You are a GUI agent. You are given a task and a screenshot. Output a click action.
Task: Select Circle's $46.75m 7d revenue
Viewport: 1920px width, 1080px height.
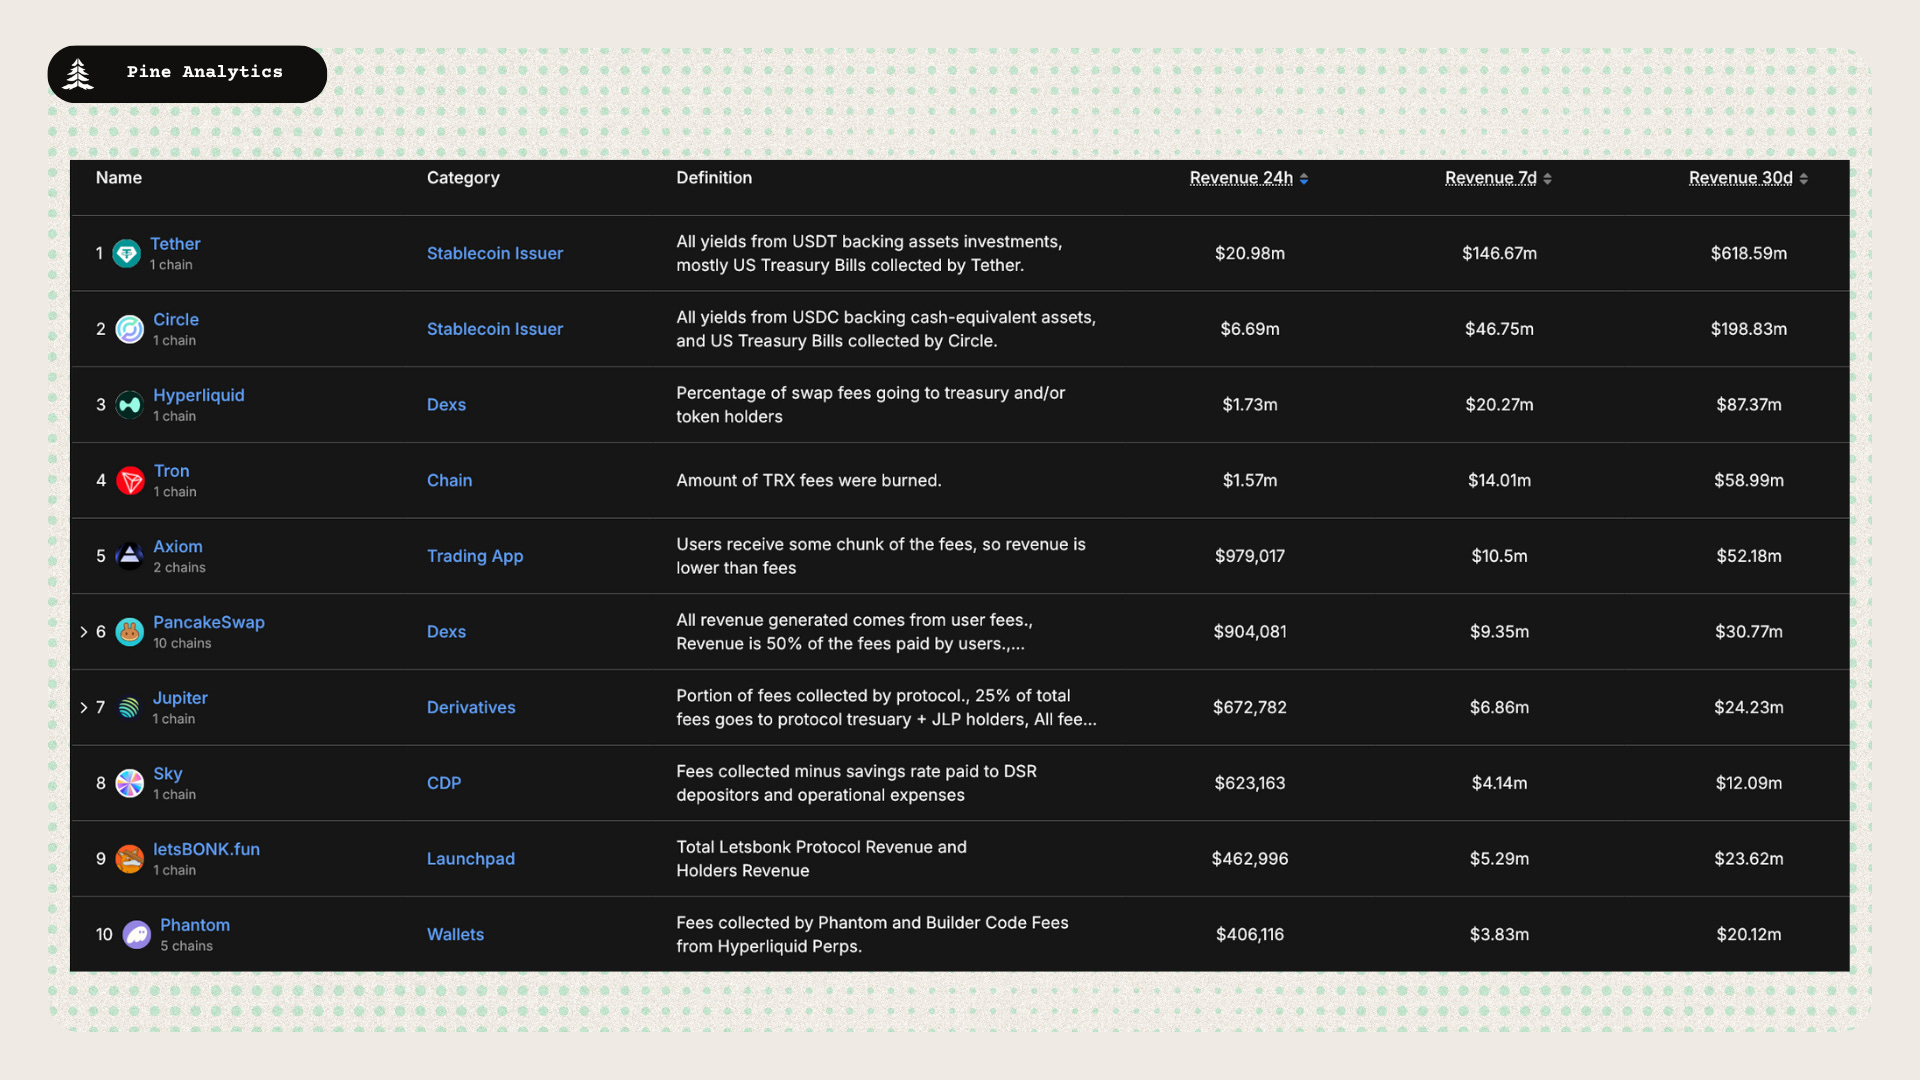(x=1499, y=329)
